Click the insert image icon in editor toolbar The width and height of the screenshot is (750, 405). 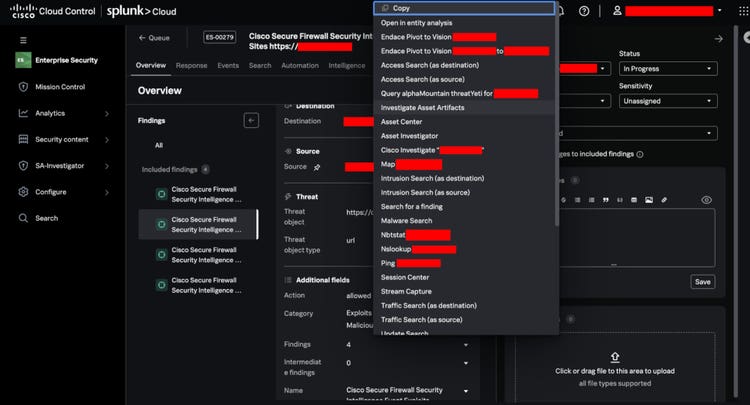[x=649, y=200]
